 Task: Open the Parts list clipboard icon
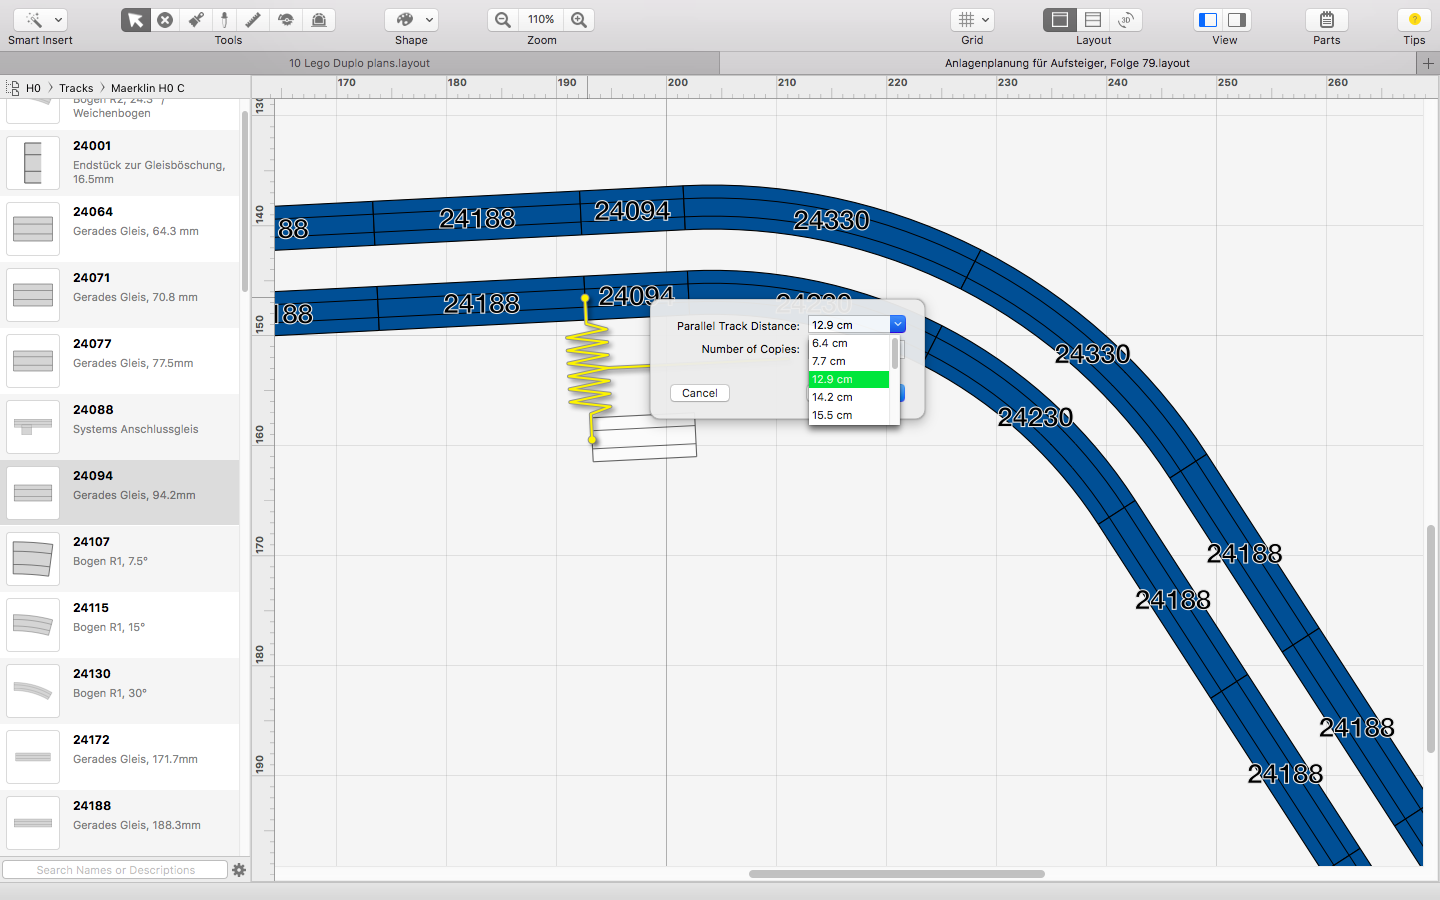[1326, 20]
